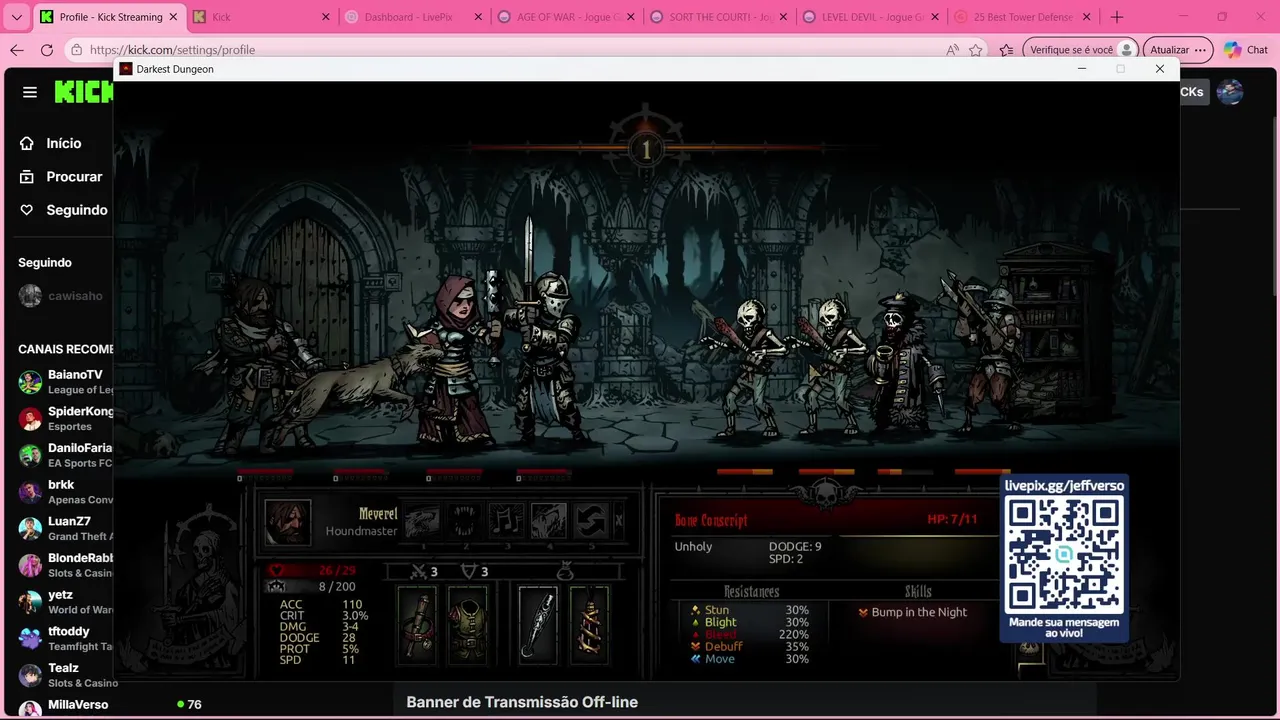Open SpiderKong recommended channel
The image size is (1280, 720).
65,418
